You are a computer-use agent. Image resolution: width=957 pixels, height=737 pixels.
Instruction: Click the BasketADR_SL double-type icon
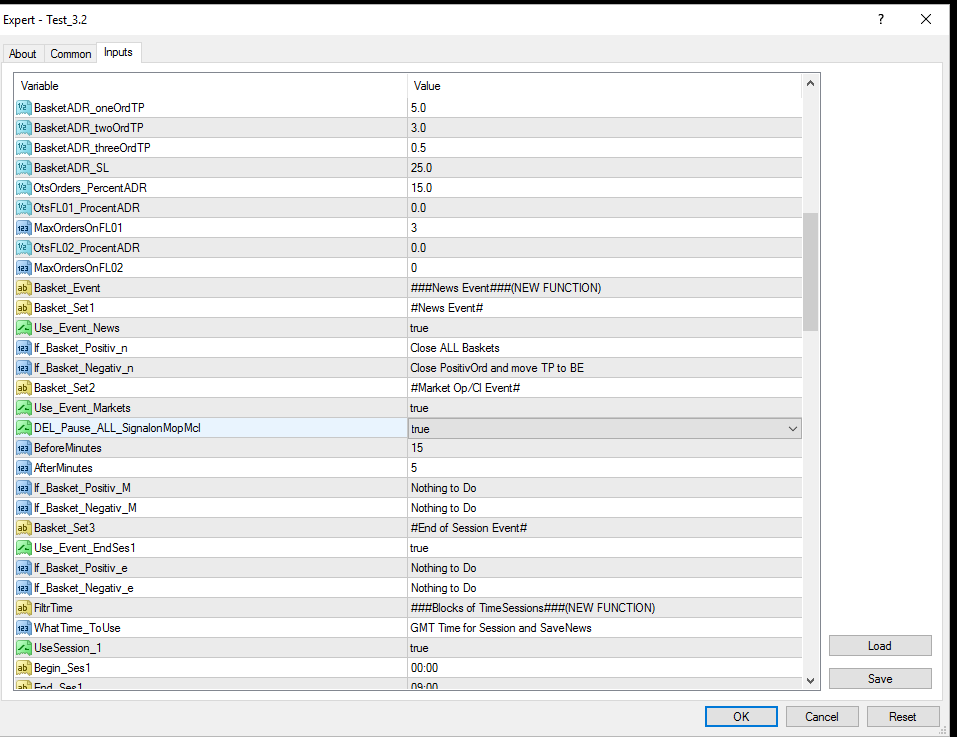(23, 168)
